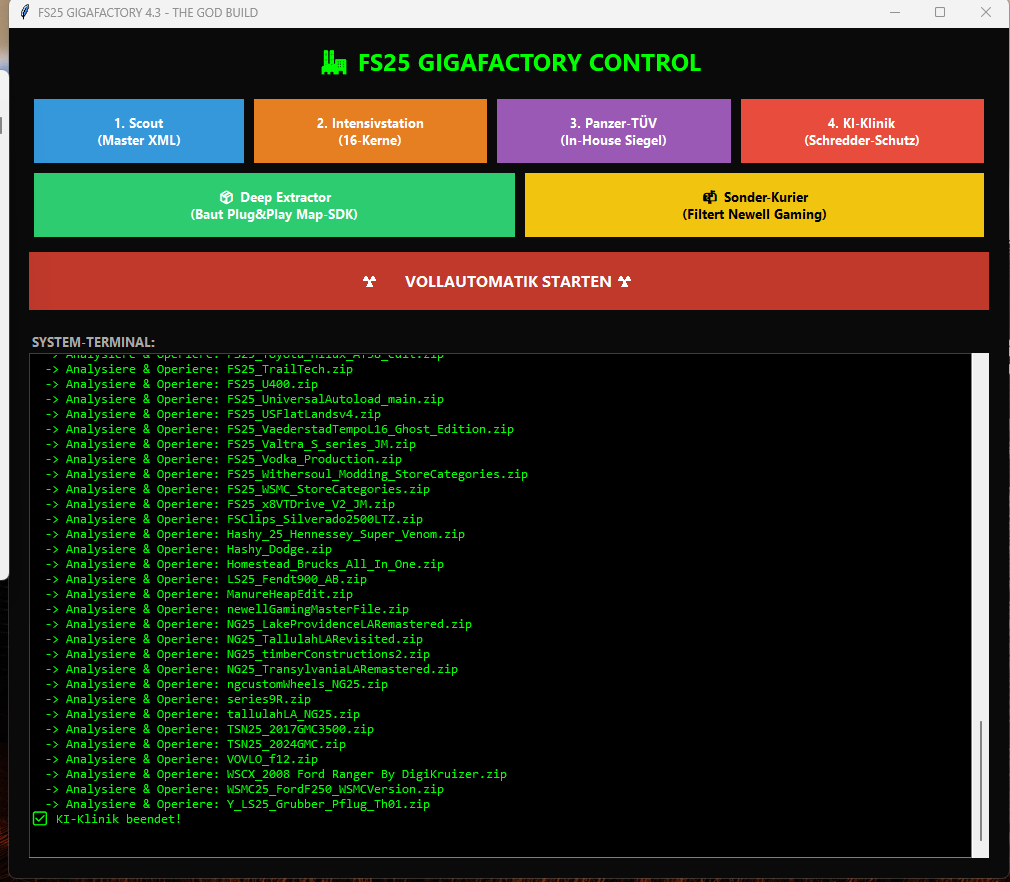Viewport: 1010px width, 882px height.
Task: Click the green factory icon in the header
Action: [334, 63]
